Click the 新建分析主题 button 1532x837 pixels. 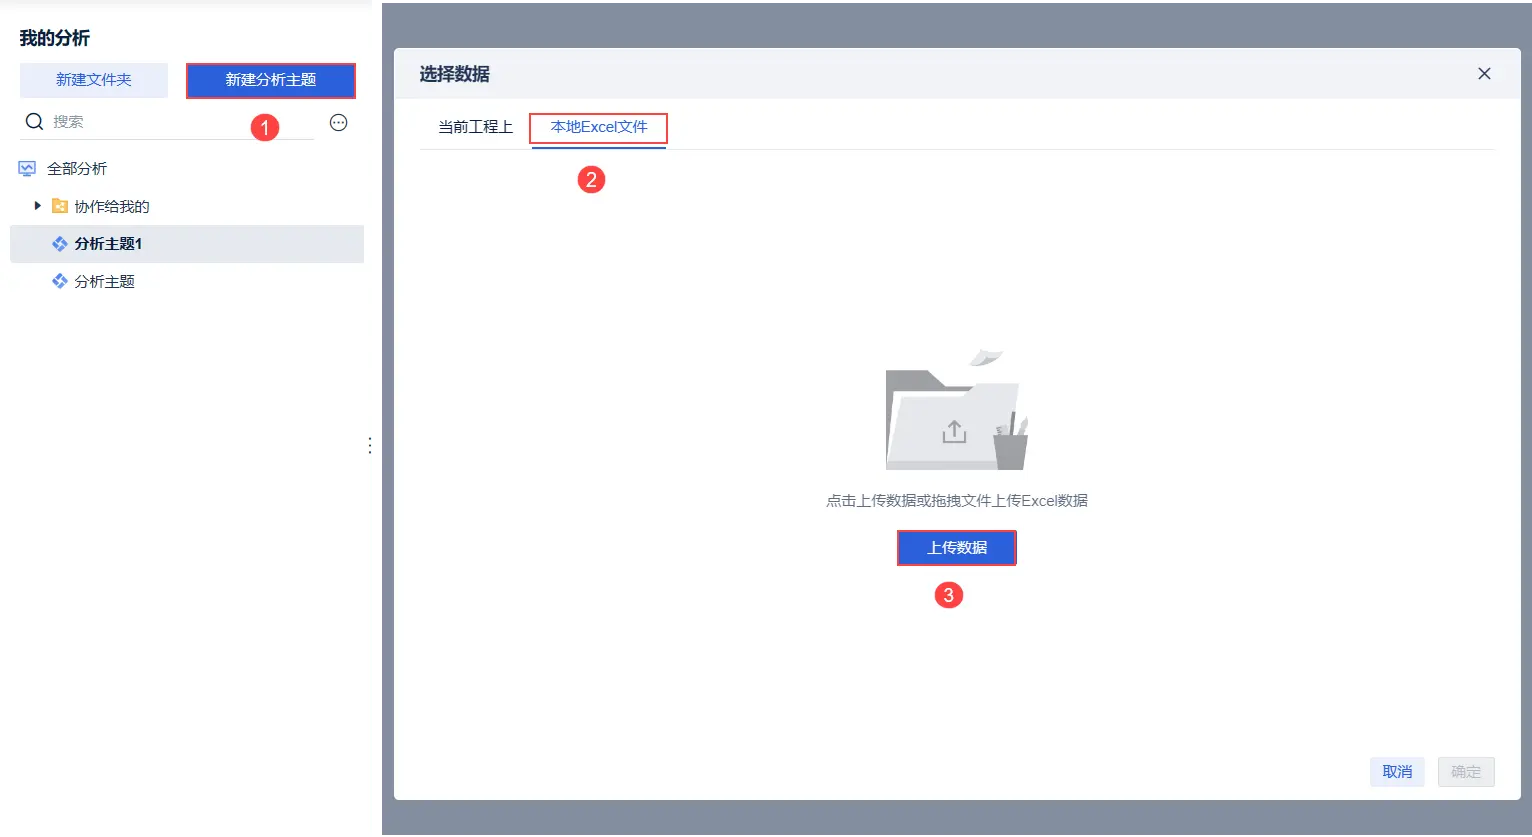271,80
